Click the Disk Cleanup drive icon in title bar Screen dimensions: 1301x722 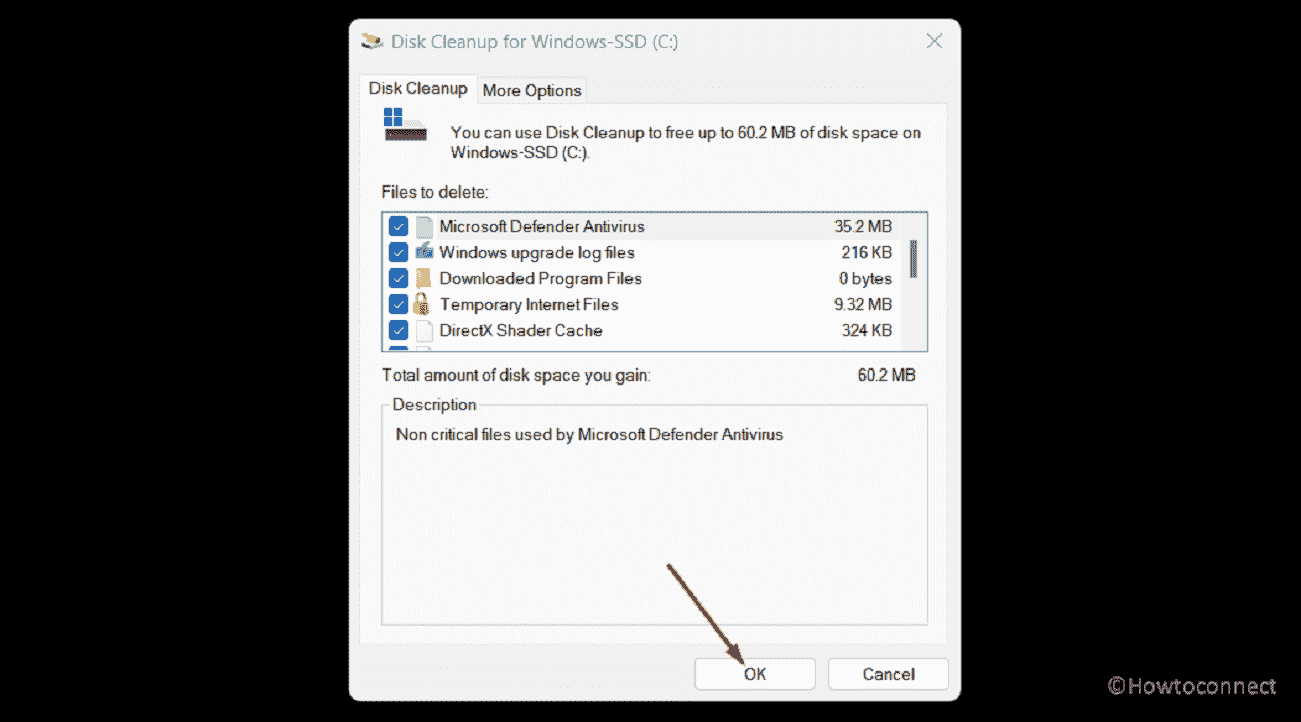tap(372, 42)
